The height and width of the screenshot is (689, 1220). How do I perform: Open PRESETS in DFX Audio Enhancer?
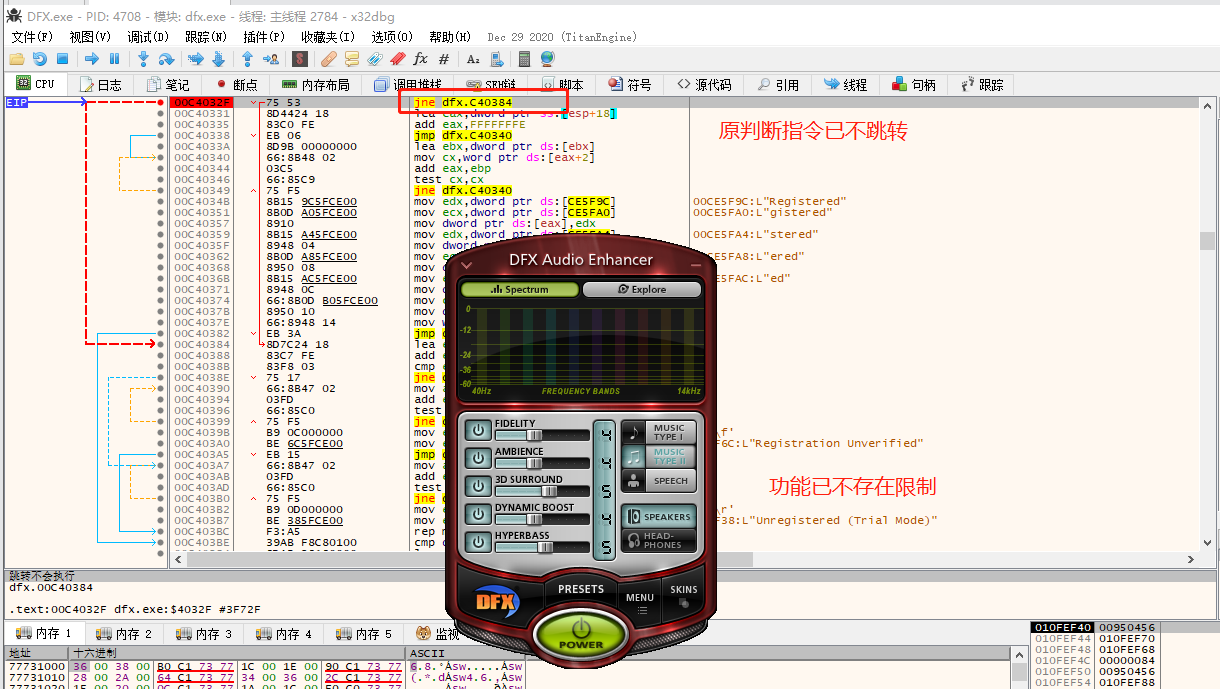[581, 589]
